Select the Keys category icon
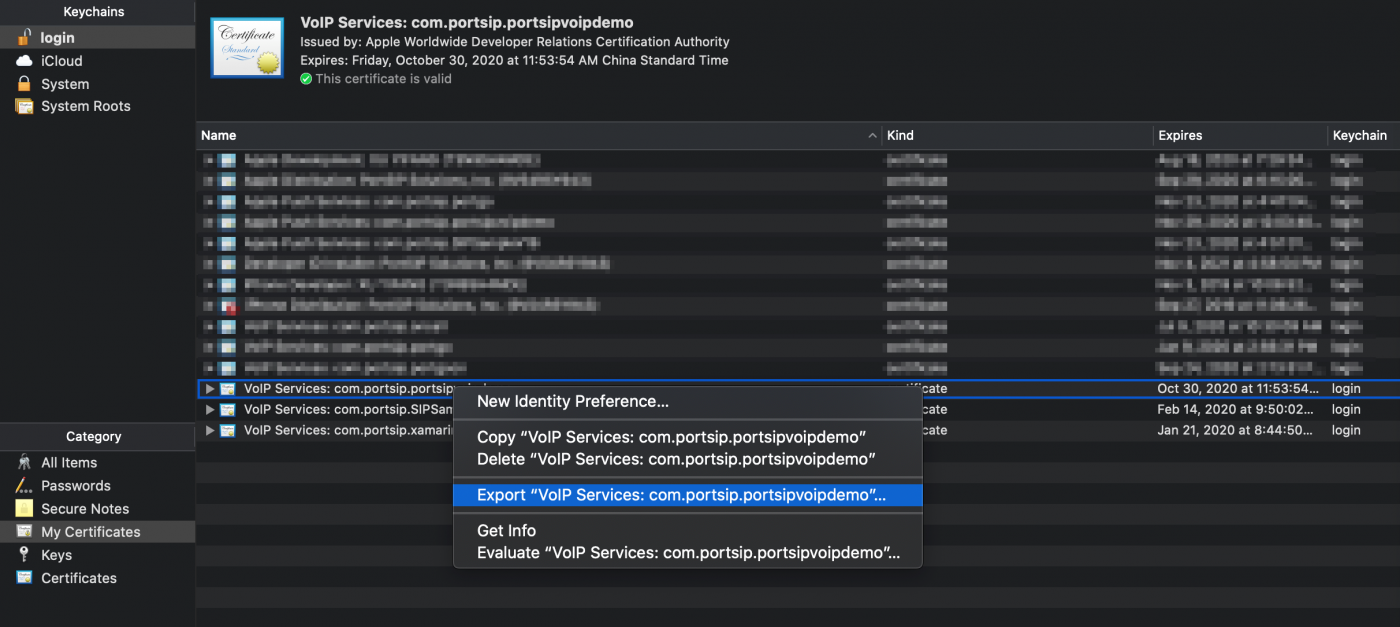 click(x=24, y=555)
